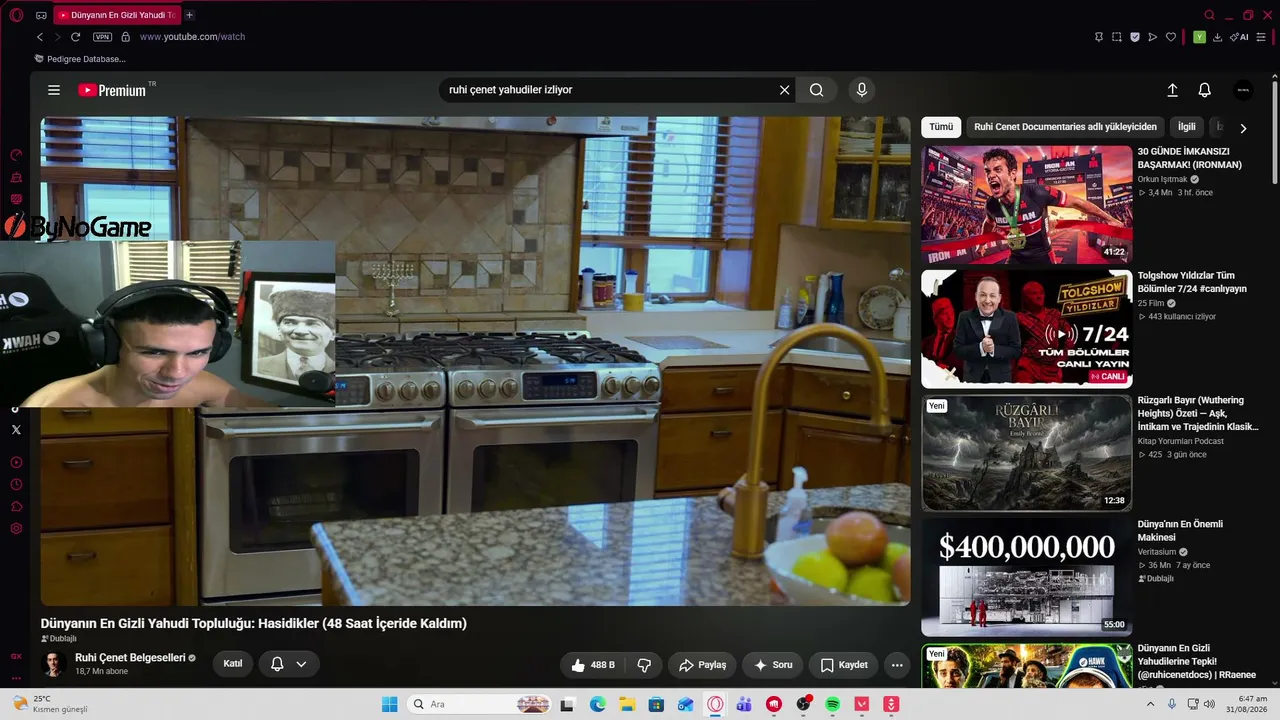The height and width of the screenshot is (720, 1280).
Task: Click the Paylaş share button
Action: (702, 665)
